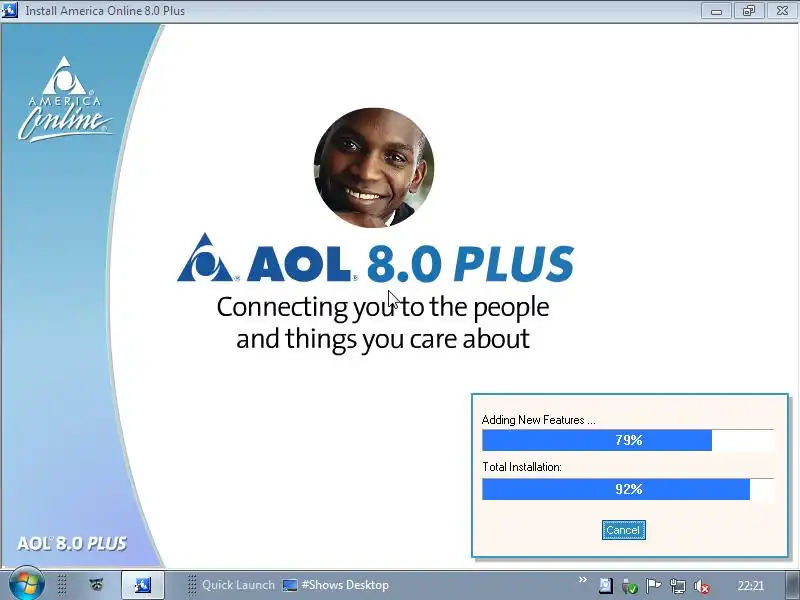Click the #Shows Desktop quick launch item

(336, 585)
